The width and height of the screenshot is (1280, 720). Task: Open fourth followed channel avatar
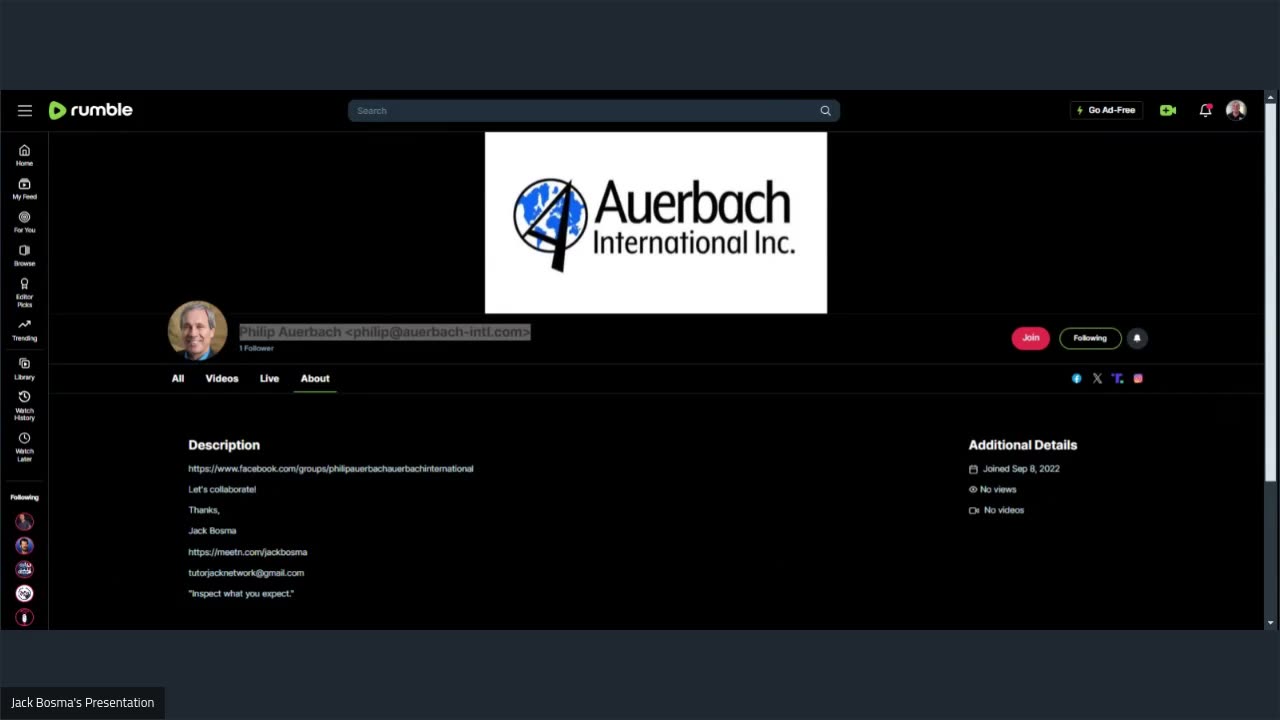click(24, 594)
